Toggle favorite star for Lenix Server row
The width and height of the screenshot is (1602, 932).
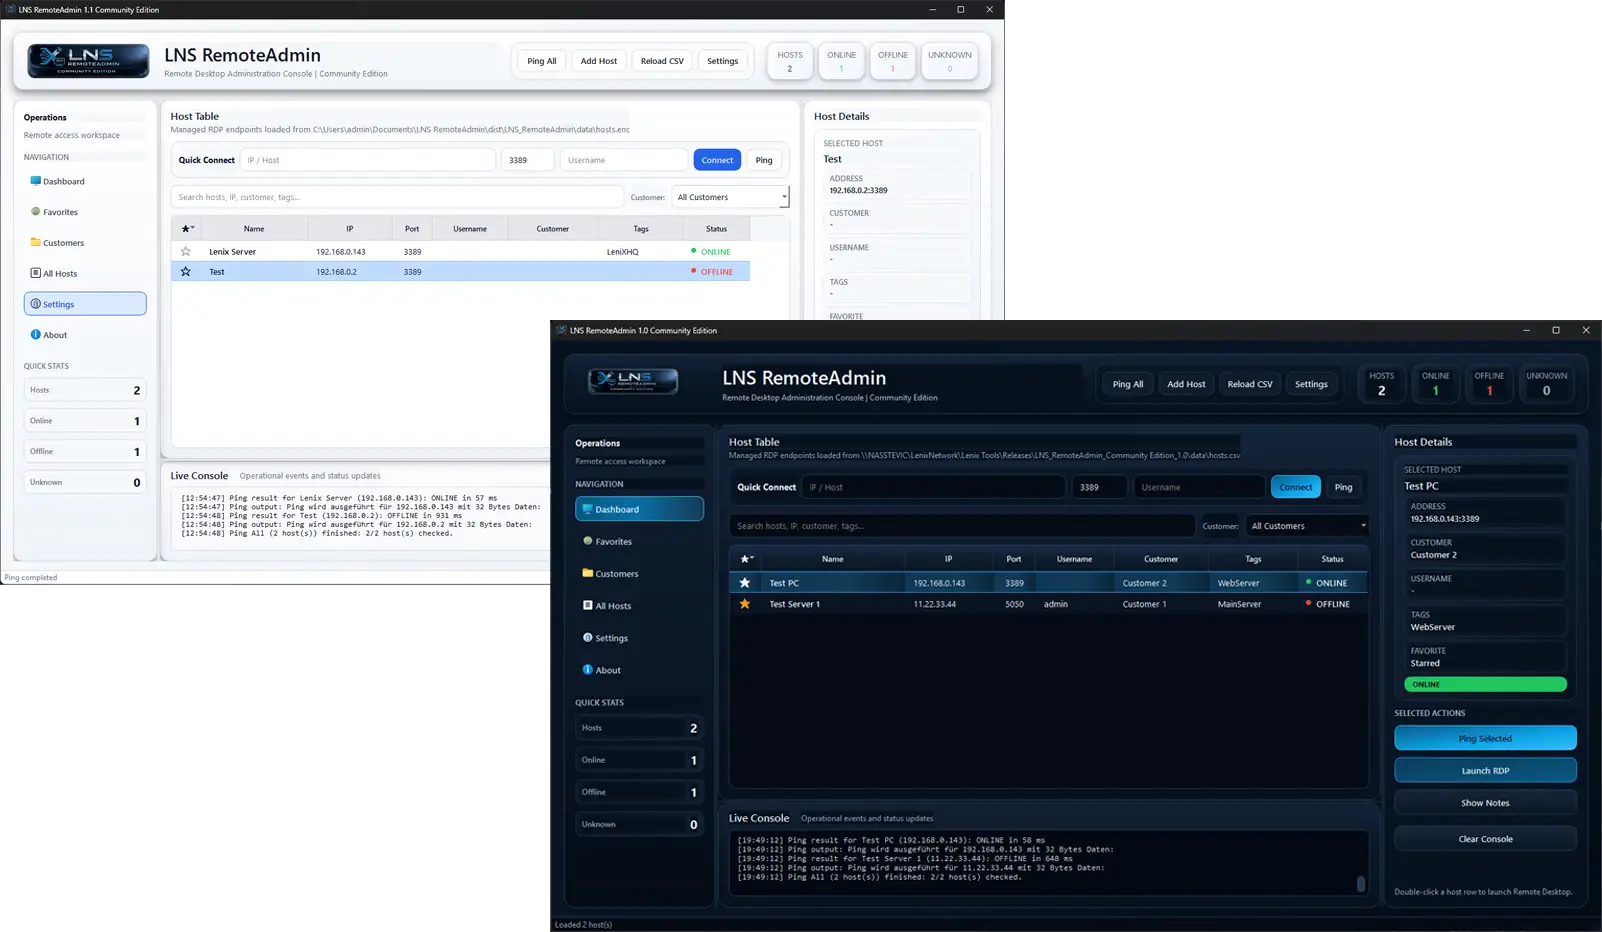click(186, 252)
